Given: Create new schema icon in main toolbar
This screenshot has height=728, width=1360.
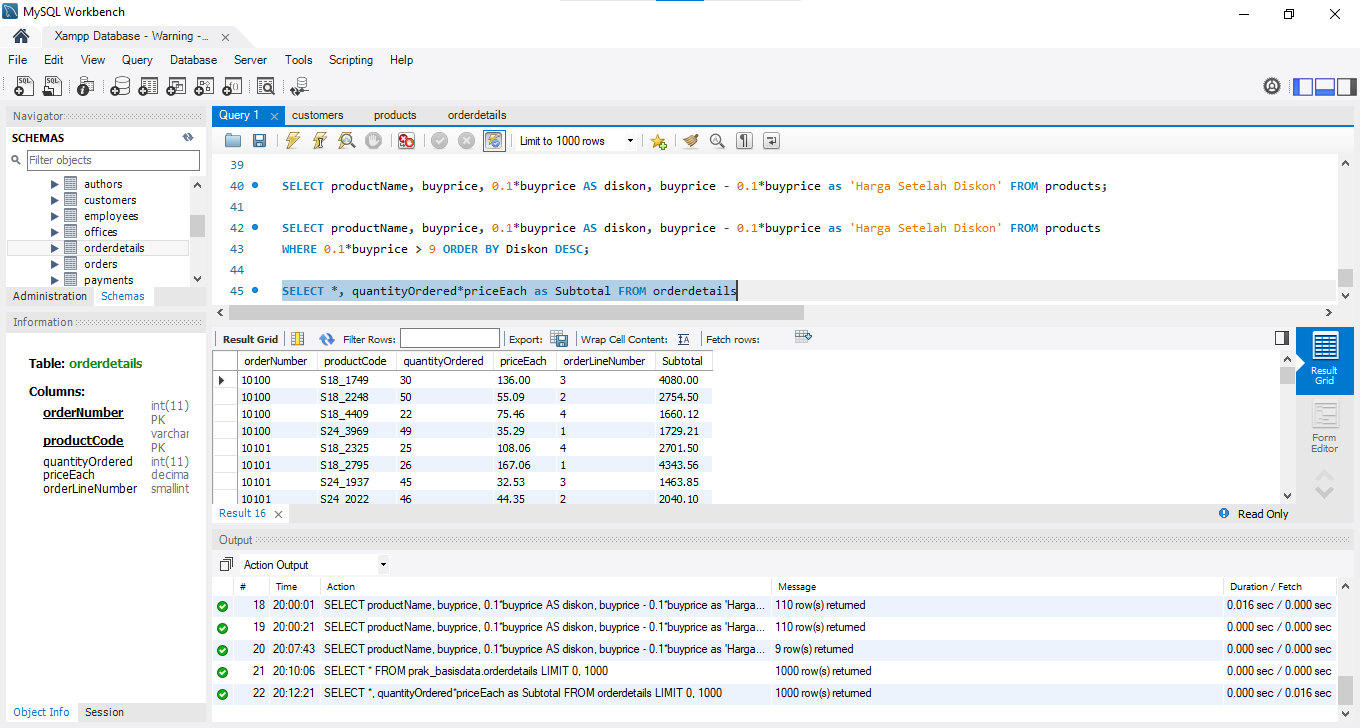Looking at the screenshot, I should click(120, 87).
